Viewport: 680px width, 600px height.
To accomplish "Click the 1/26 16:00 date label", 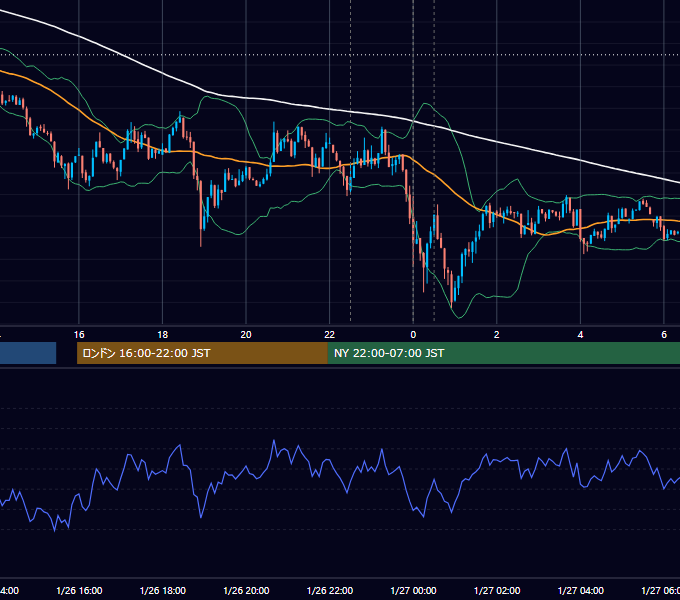I will coord(79,590).
